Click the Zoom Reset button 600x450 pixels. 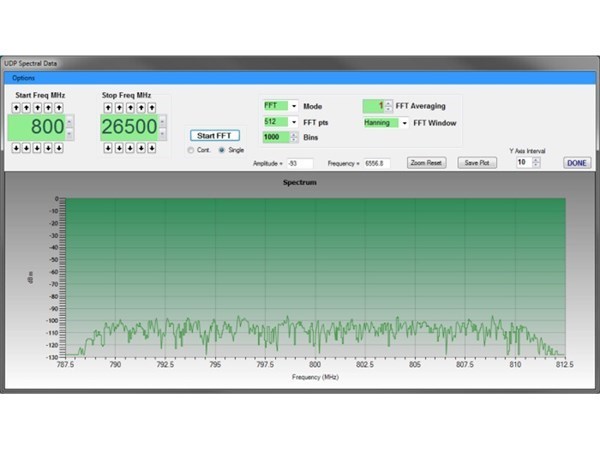[x=426, y=162]
